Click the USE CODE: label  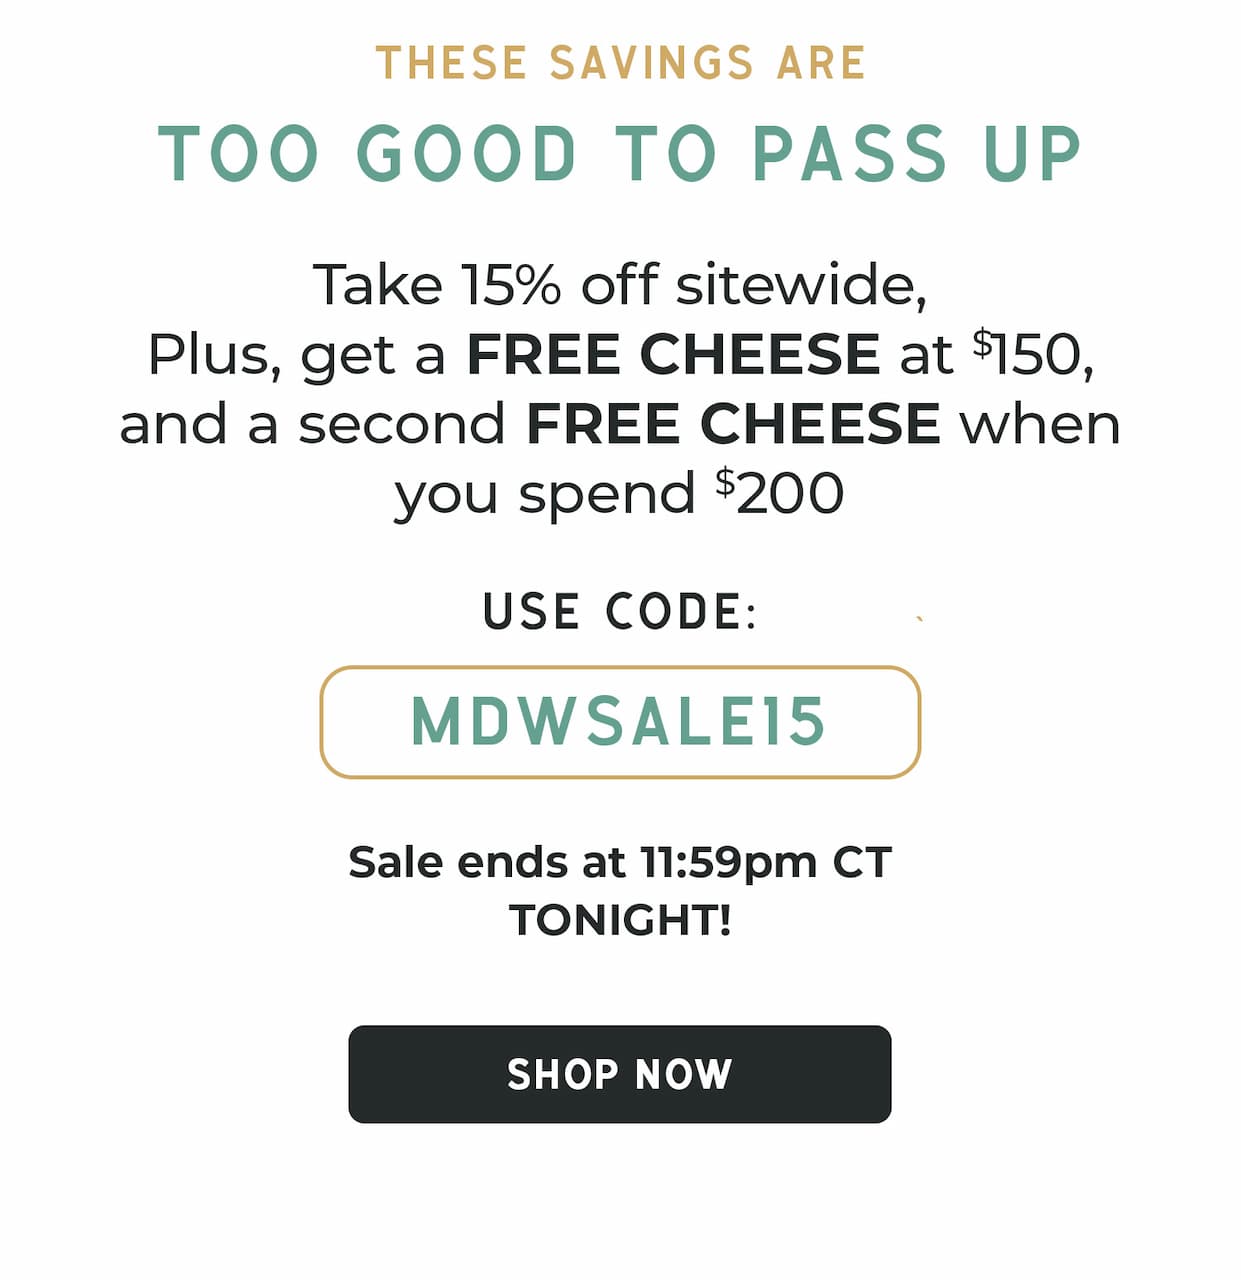pos(620,612)
